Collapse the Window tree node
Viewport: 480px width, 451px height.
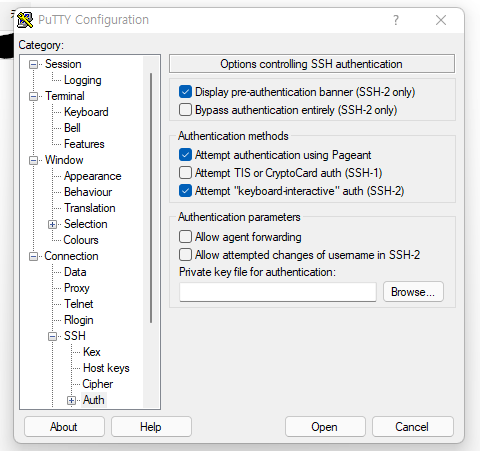click(x=33, y=160)
